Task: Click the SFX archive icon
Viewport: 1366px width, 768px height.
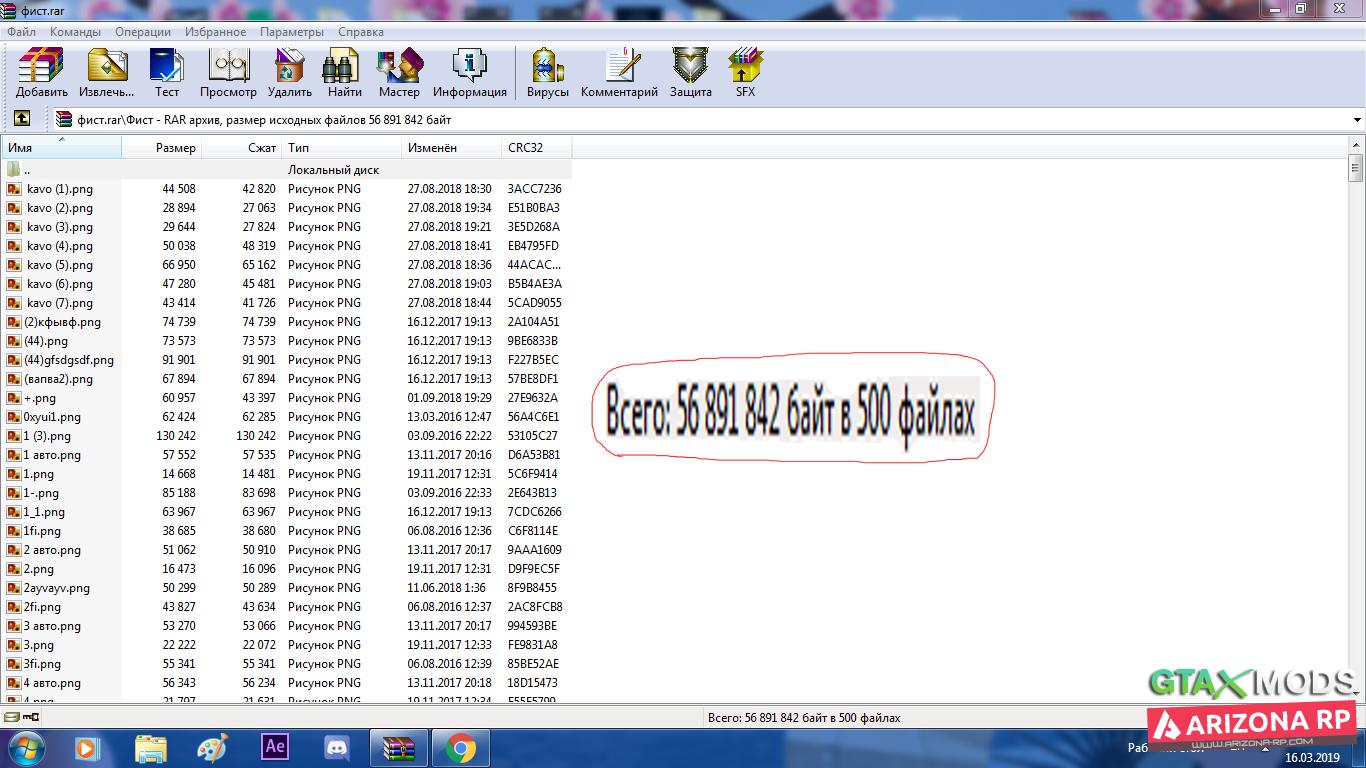Action: pos(745,73)
